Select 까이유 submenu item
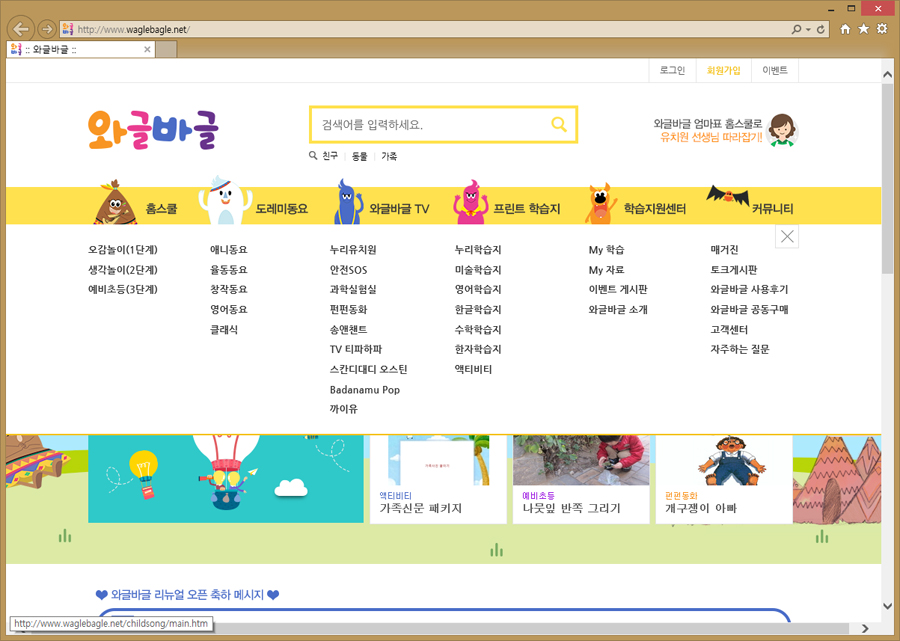Viewport: 900px width, 641px height. tap(343, 409)
